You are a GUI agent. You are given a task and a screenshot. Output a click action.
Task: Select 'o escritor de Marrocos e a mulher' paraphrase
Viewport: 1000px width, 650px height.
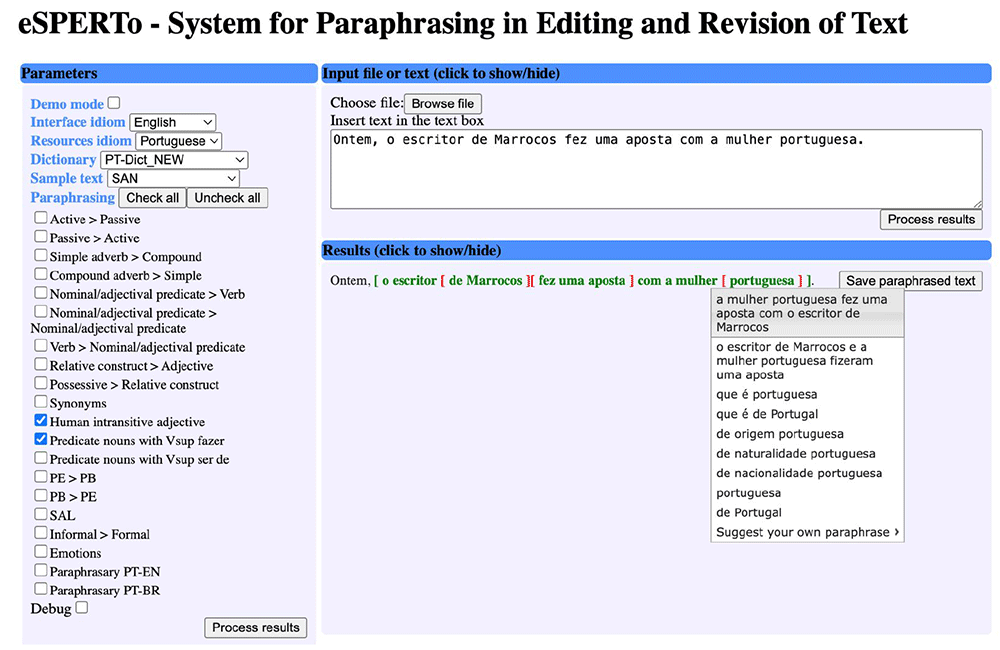[x=807, y=360]
